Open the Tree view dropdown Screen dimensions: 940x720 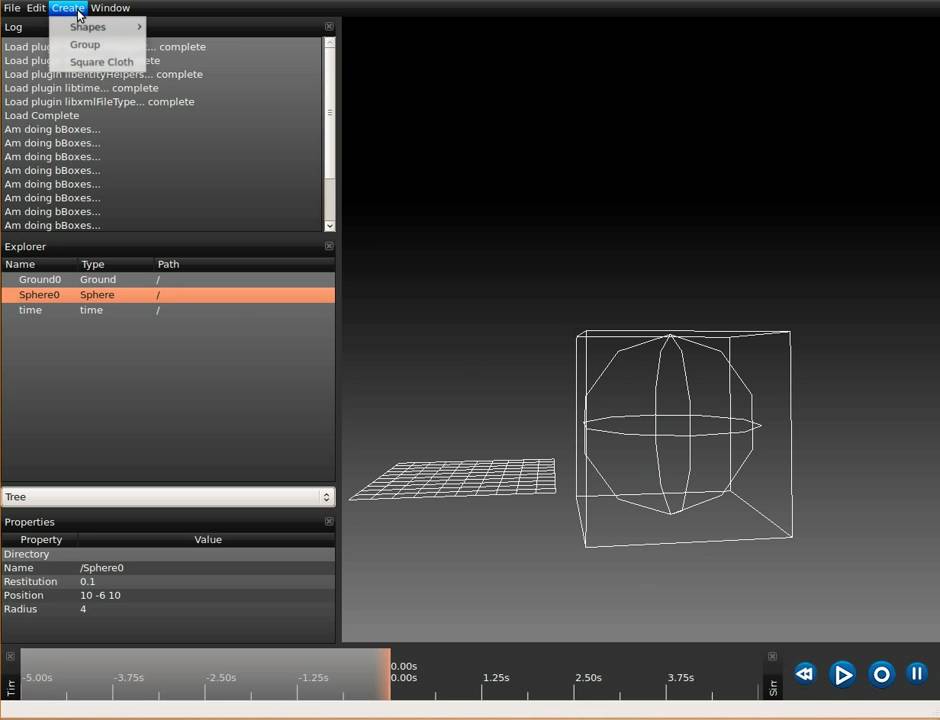coord(168,497)
